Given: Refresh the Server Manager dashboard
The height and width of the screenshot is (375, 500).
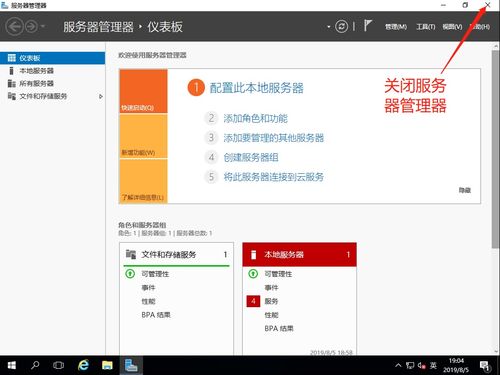Looking at the screenshot, I should (341, 26).
